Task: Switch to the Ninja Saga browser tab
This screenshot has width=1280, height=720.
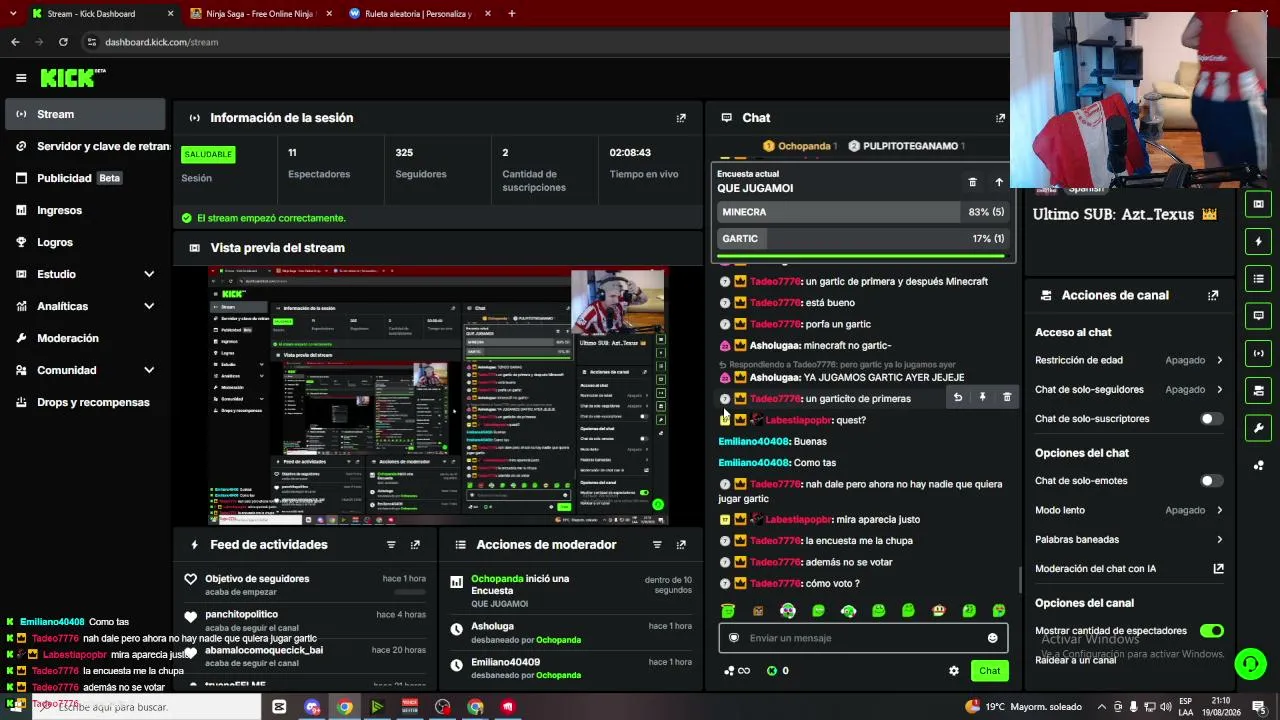Action: (259, 14)
